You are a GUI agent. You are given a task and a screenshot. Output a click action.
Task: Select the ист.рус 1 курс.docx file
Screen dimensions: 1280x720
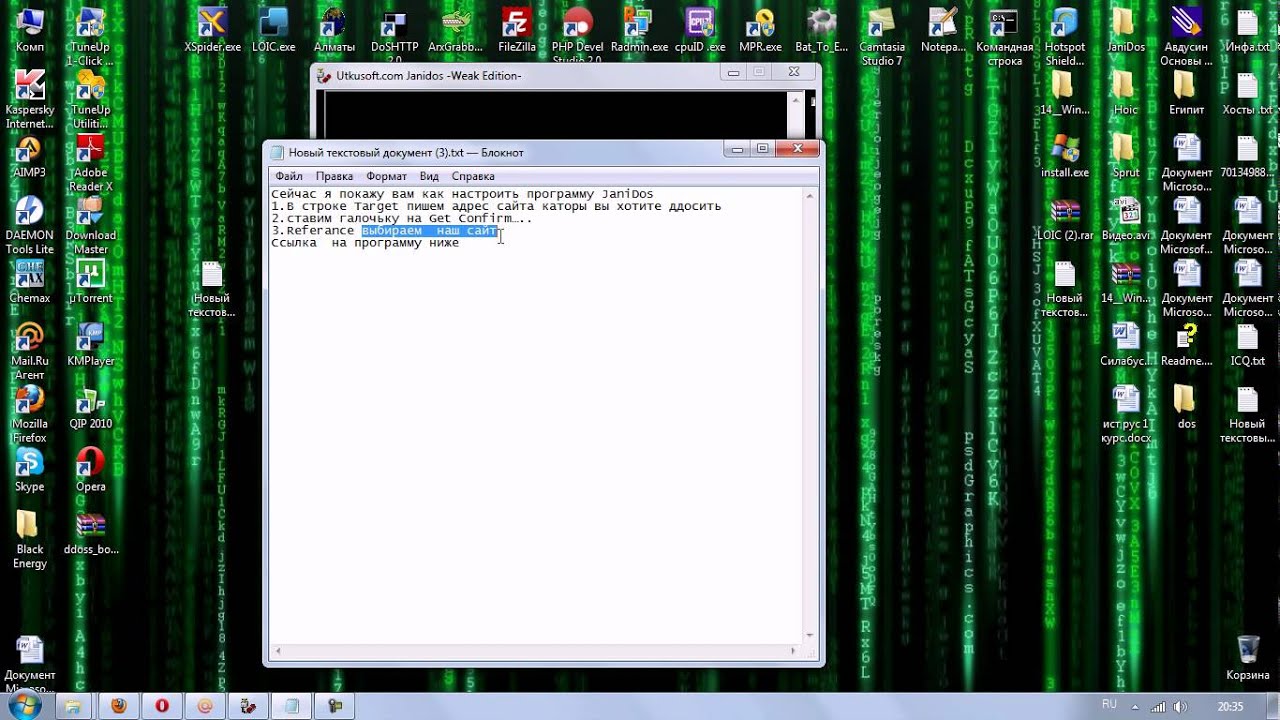[1126, 414]
